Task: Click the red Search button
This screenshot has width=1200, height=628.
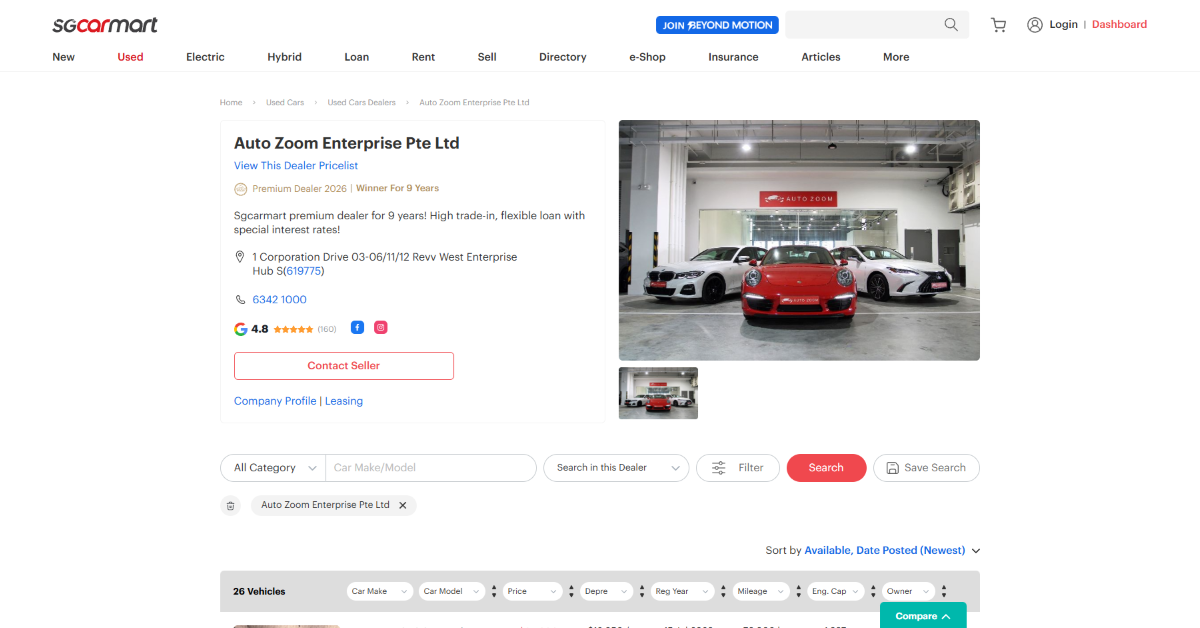Action: pyautogui.click(x=826, y=468)
